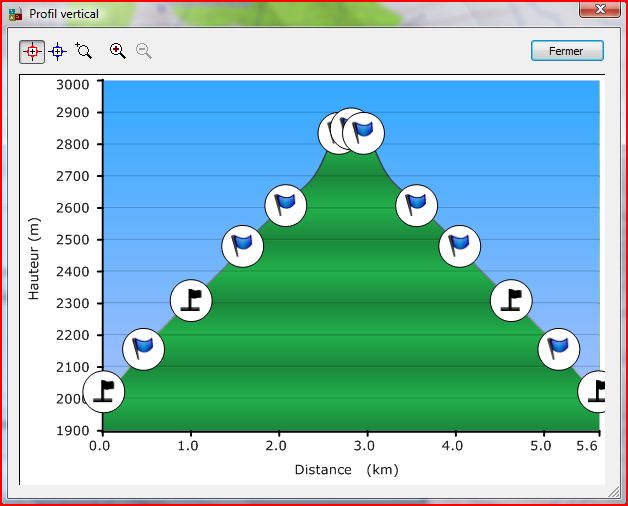Screen dimensions: 628x506
Task: Select the blue crosshair cursor tool
Action: 58,51
